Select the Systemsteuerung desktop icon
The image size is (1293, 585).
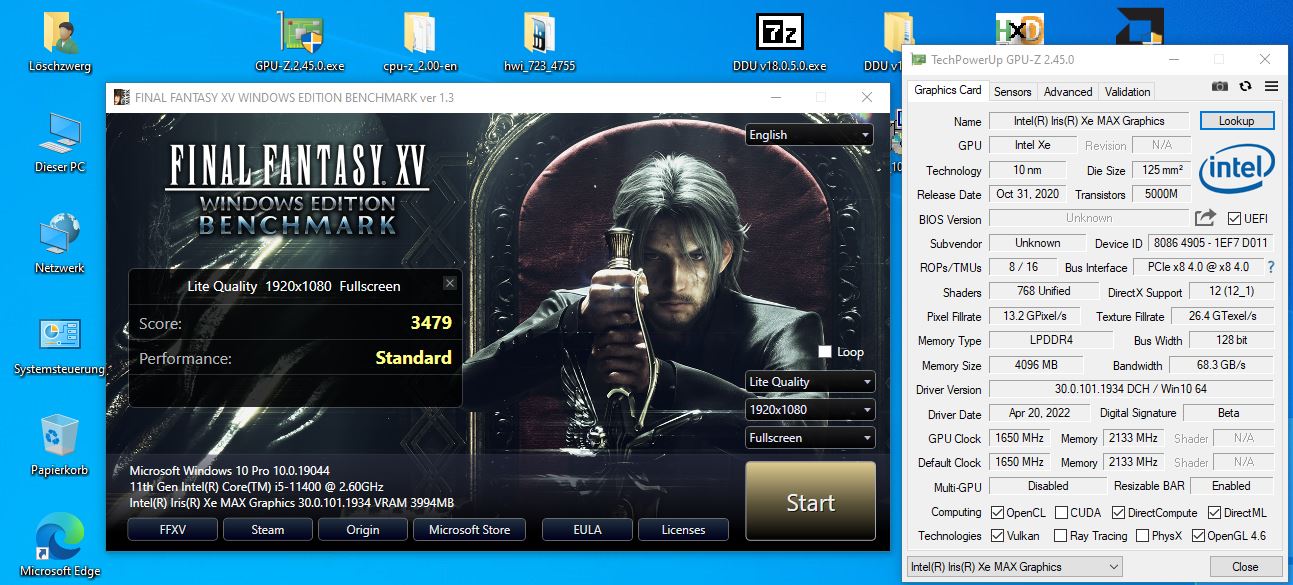pyautogui.click(x=60, y=347)
